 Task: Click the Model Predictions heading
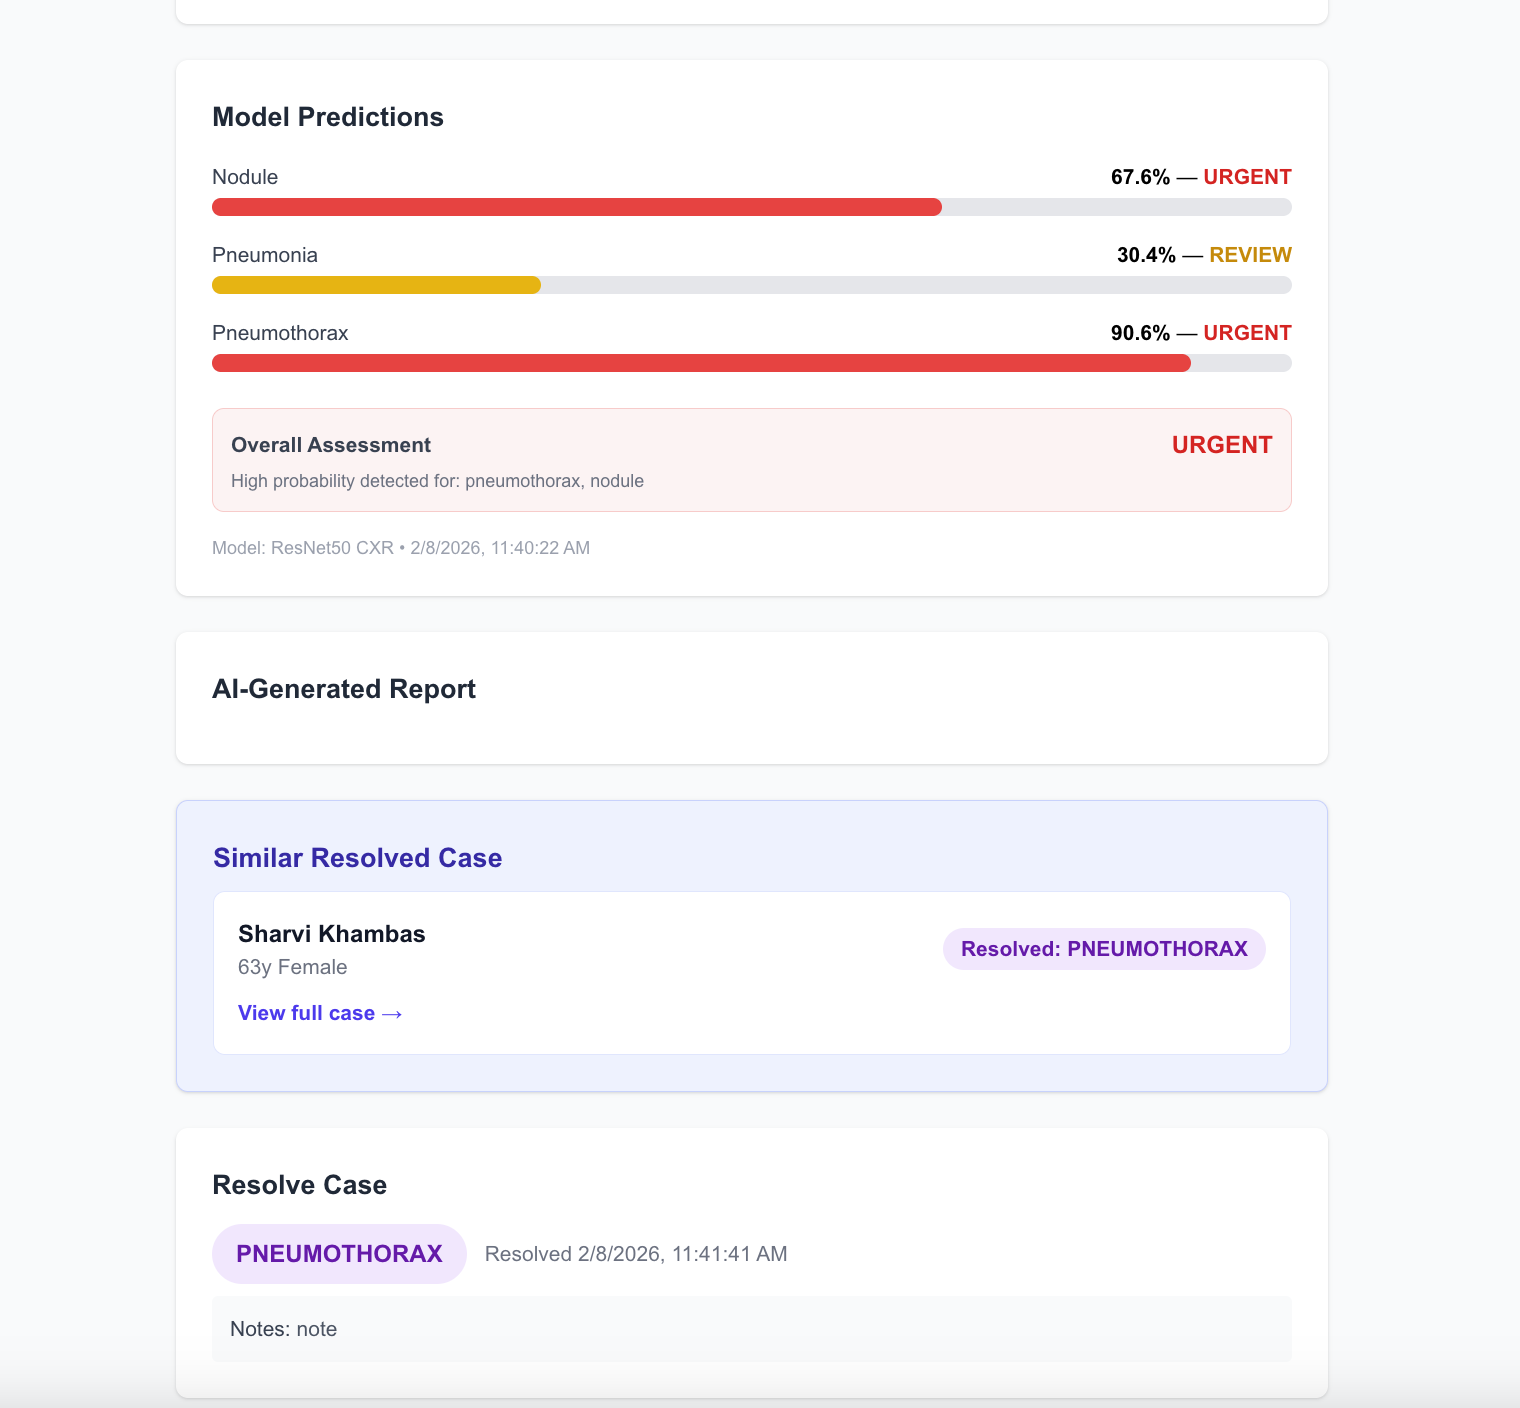point(328,117)
